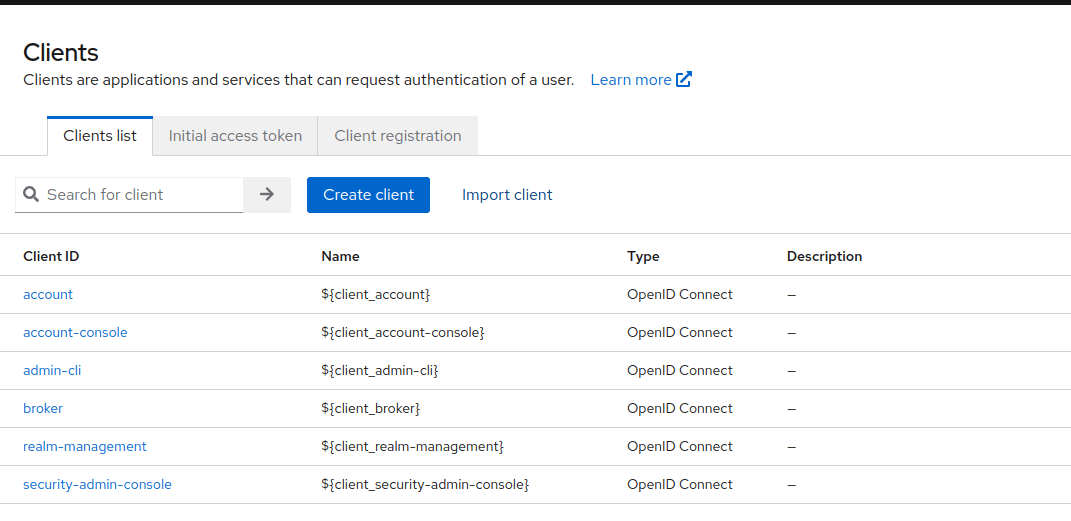Focus the Search for client field
The image size is (1071, 521).
(140, 195)
